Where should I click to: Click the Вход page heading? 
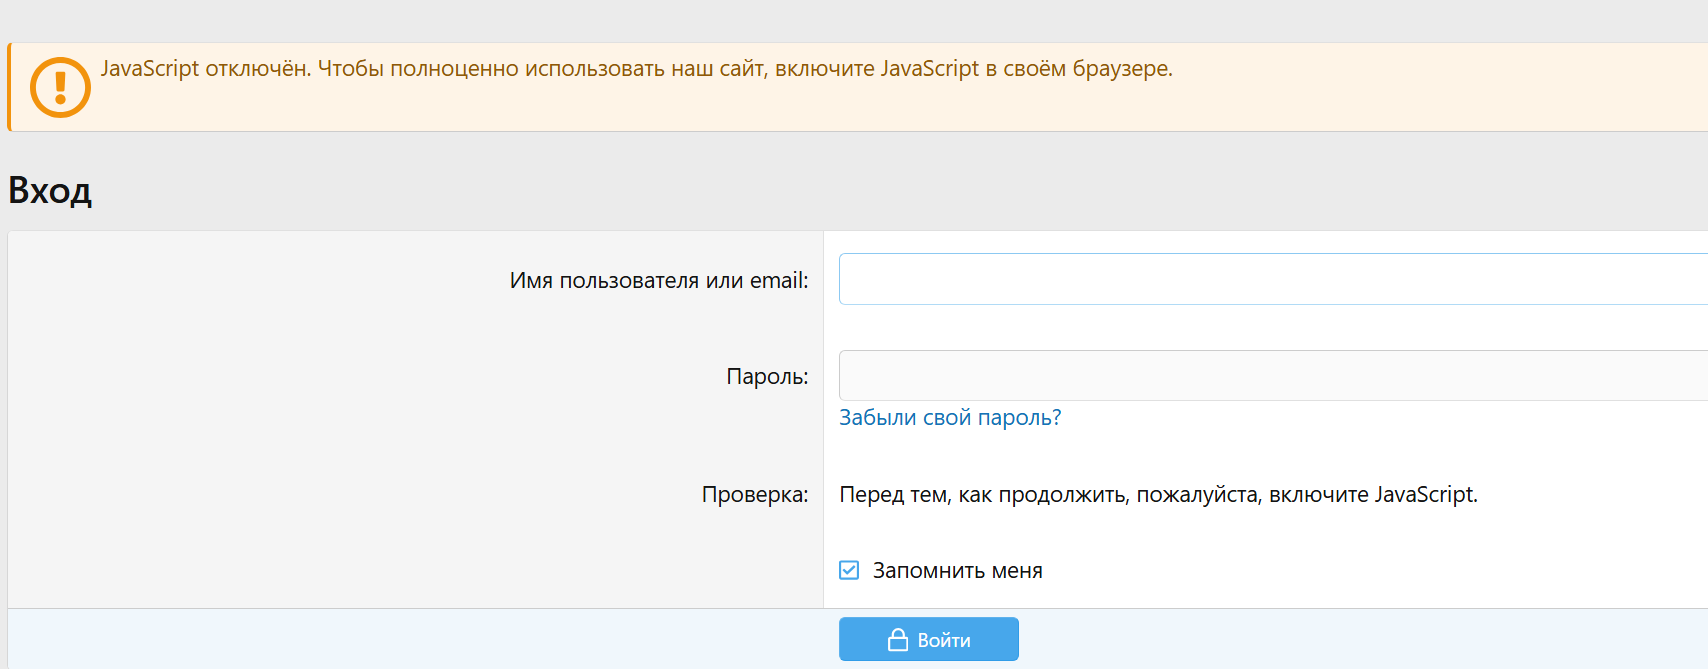(x=50, y=190)
